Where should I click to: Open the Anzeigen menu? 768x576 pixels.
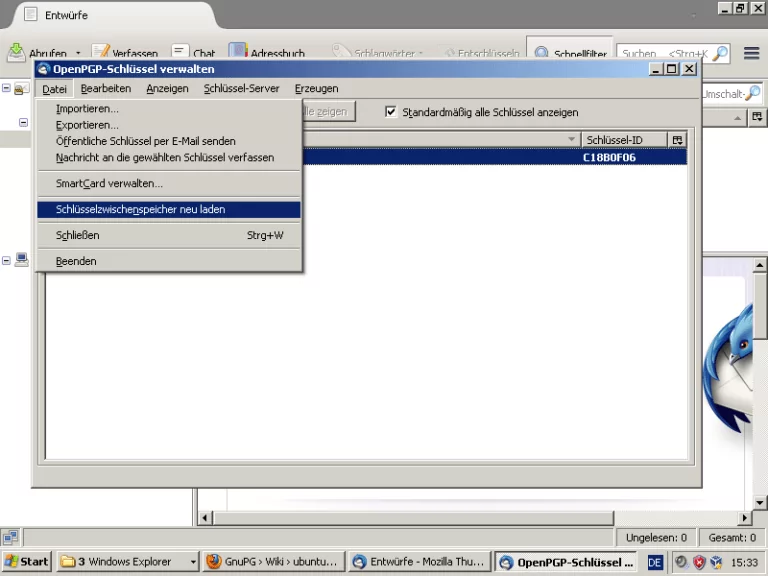(167, 89)
